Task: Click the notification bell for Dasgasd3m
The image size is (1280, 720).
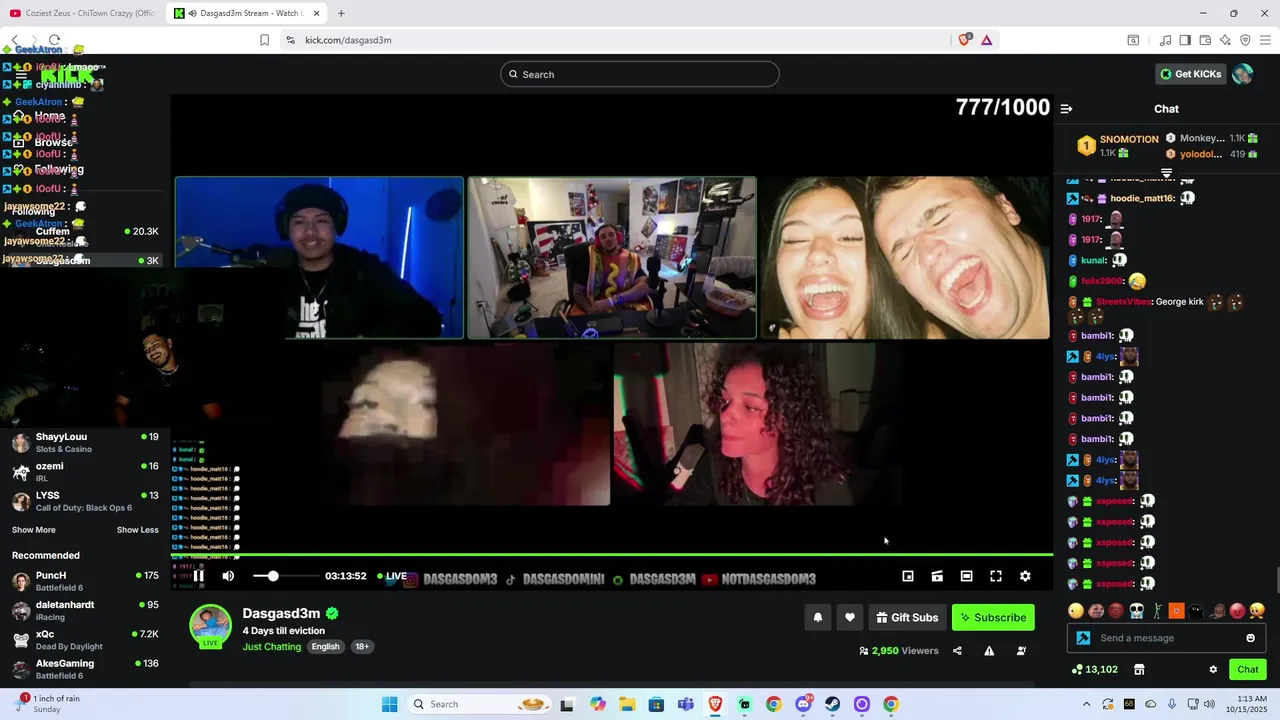Action: coord(818,618)
